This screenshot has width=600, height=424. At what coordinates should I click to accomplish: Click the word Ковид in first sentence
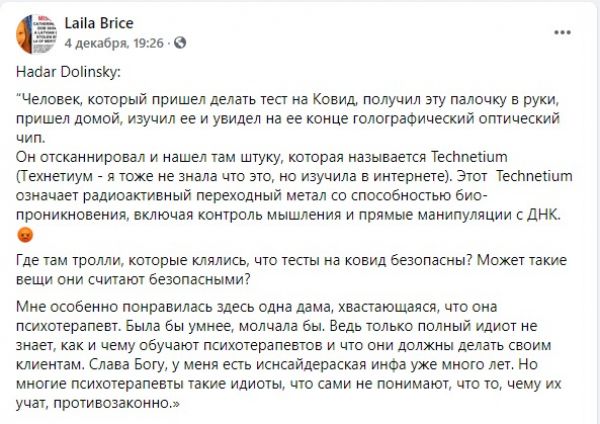point(335,99)
